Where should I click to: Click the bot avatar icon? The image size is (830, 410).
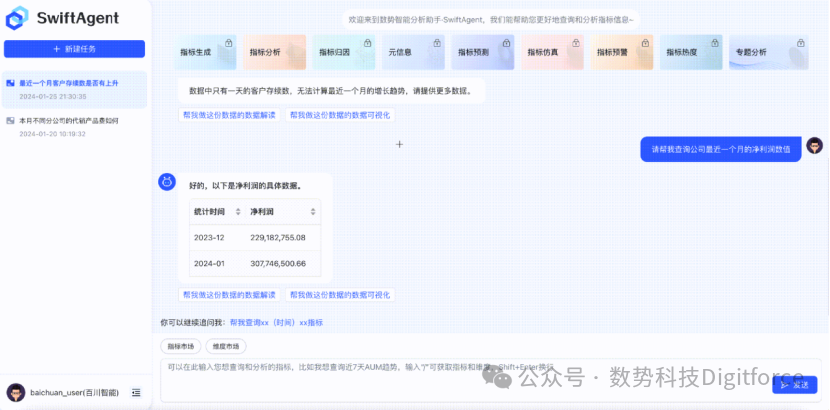(x=167, y=182)
